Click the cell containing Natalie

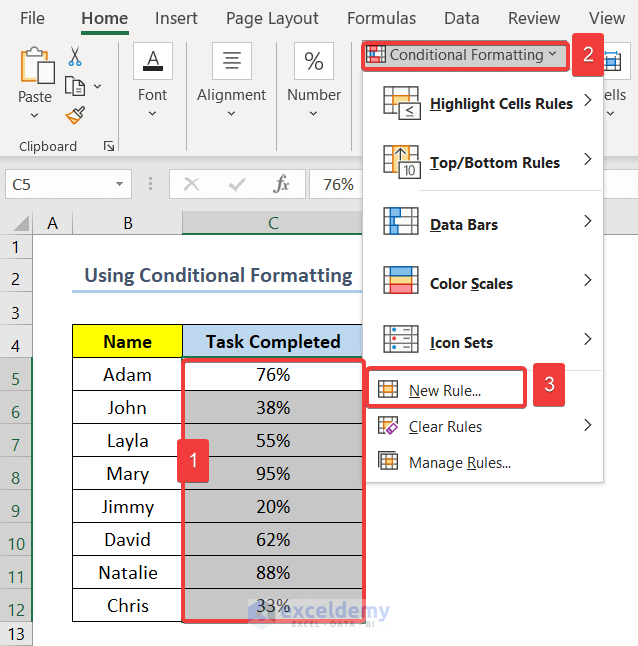coord(128,573)
